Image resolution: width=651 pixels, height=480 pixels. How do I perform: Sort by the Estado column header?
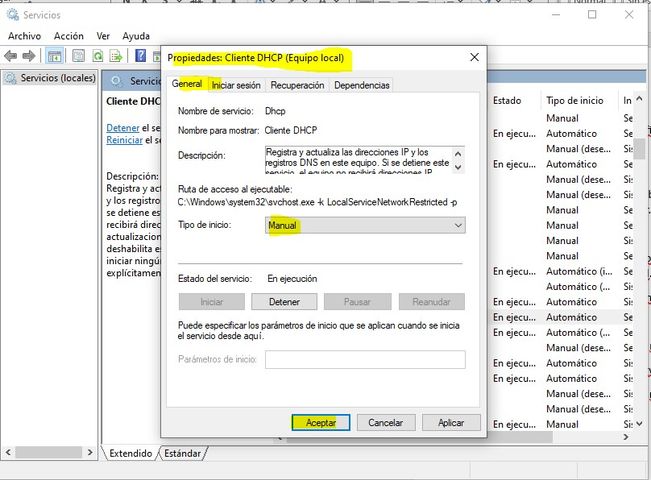[x=507, y=100]
